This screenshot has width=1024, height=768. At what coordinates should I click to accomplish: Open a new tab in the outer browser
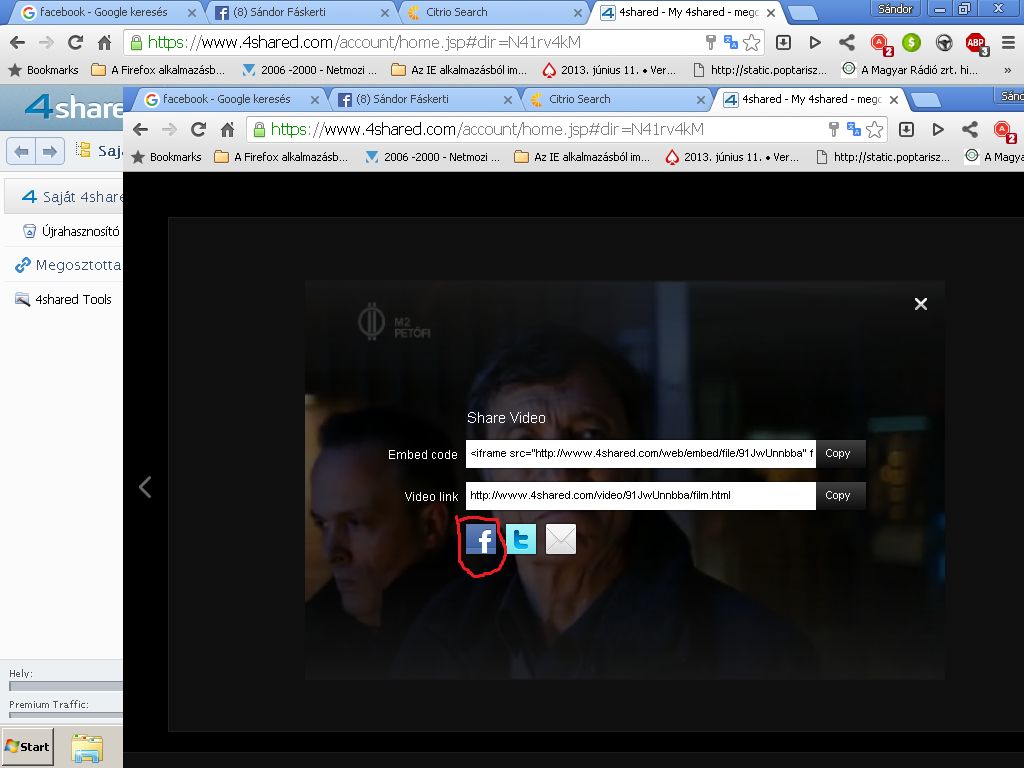[803, 12]
